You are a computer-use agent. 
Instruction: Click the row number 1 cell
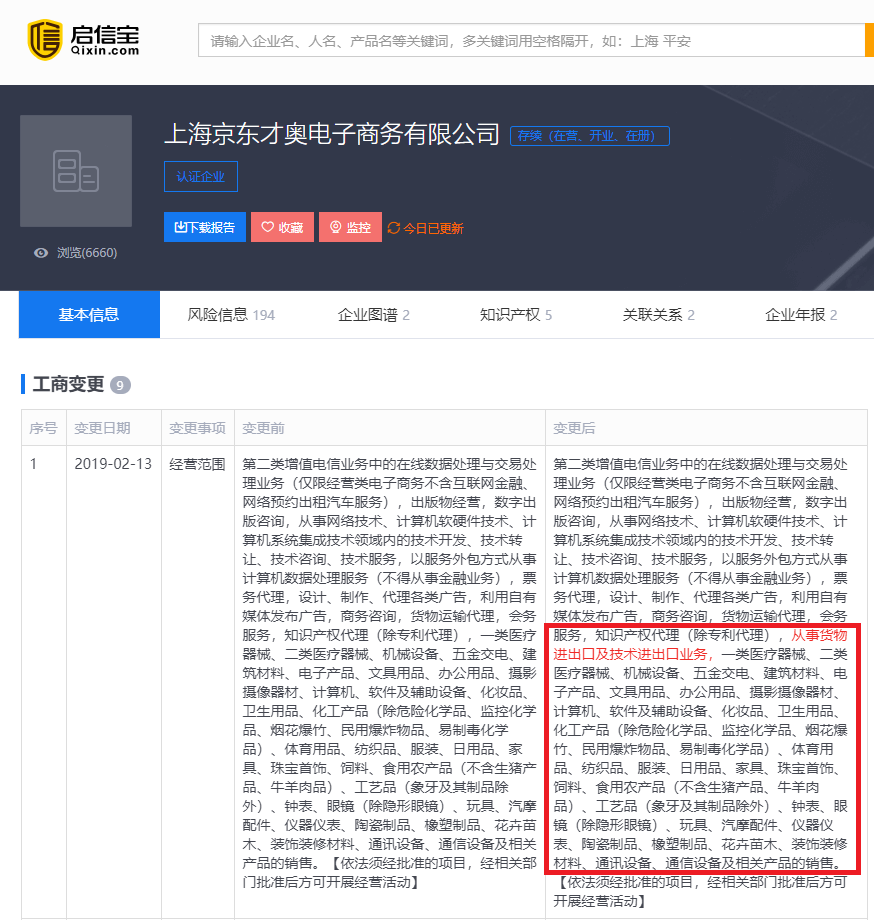34,464
